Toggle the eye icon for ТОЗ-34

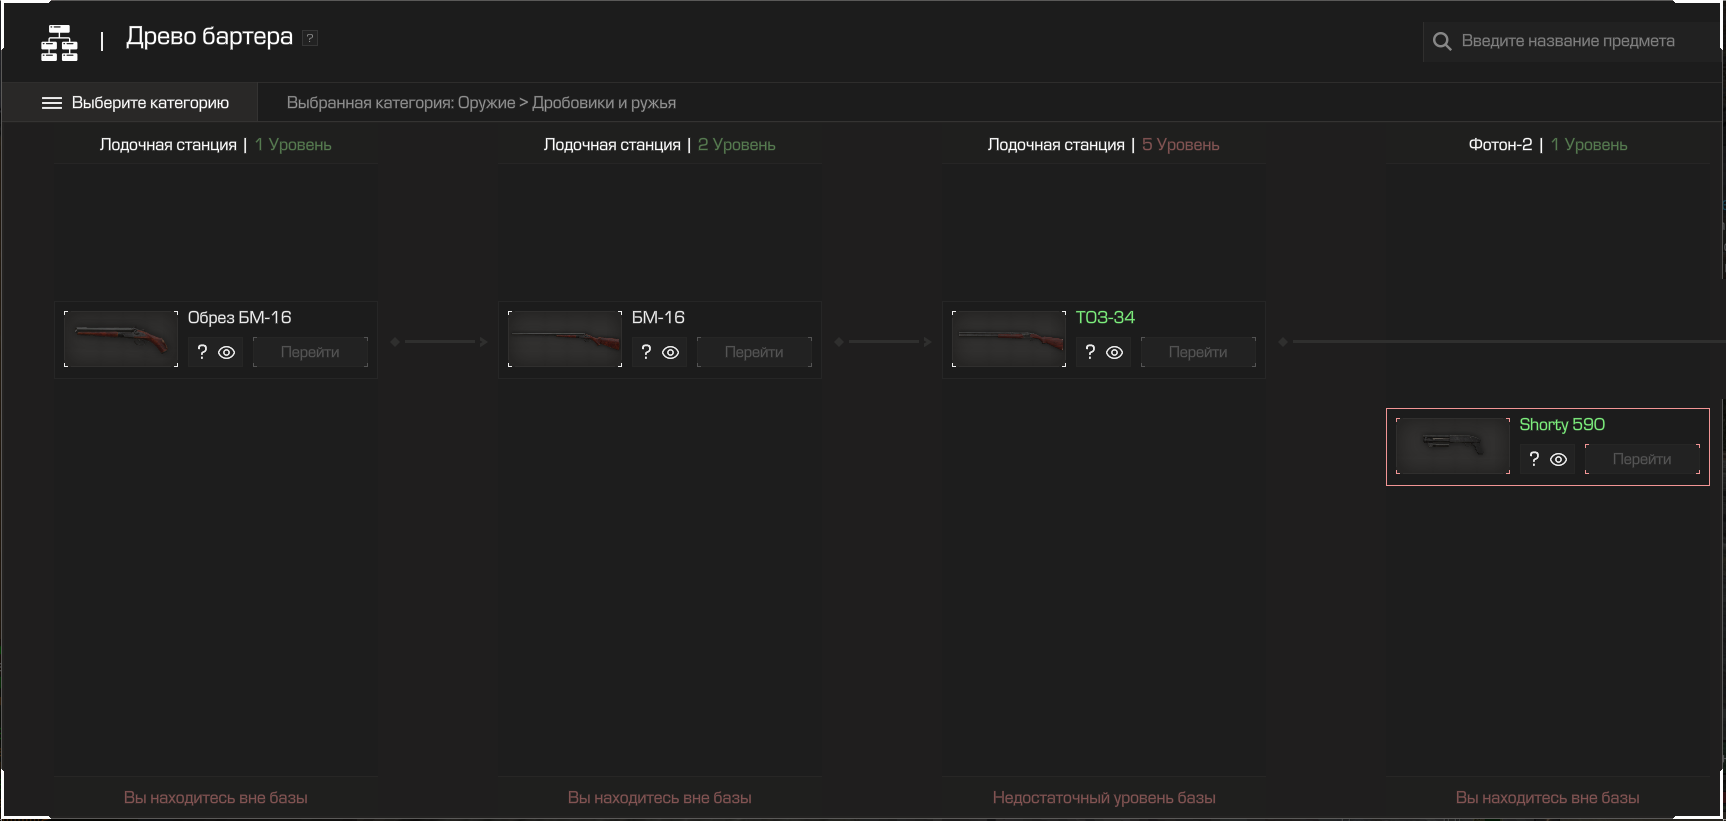pyautogui.click(x=1115, y=352)
